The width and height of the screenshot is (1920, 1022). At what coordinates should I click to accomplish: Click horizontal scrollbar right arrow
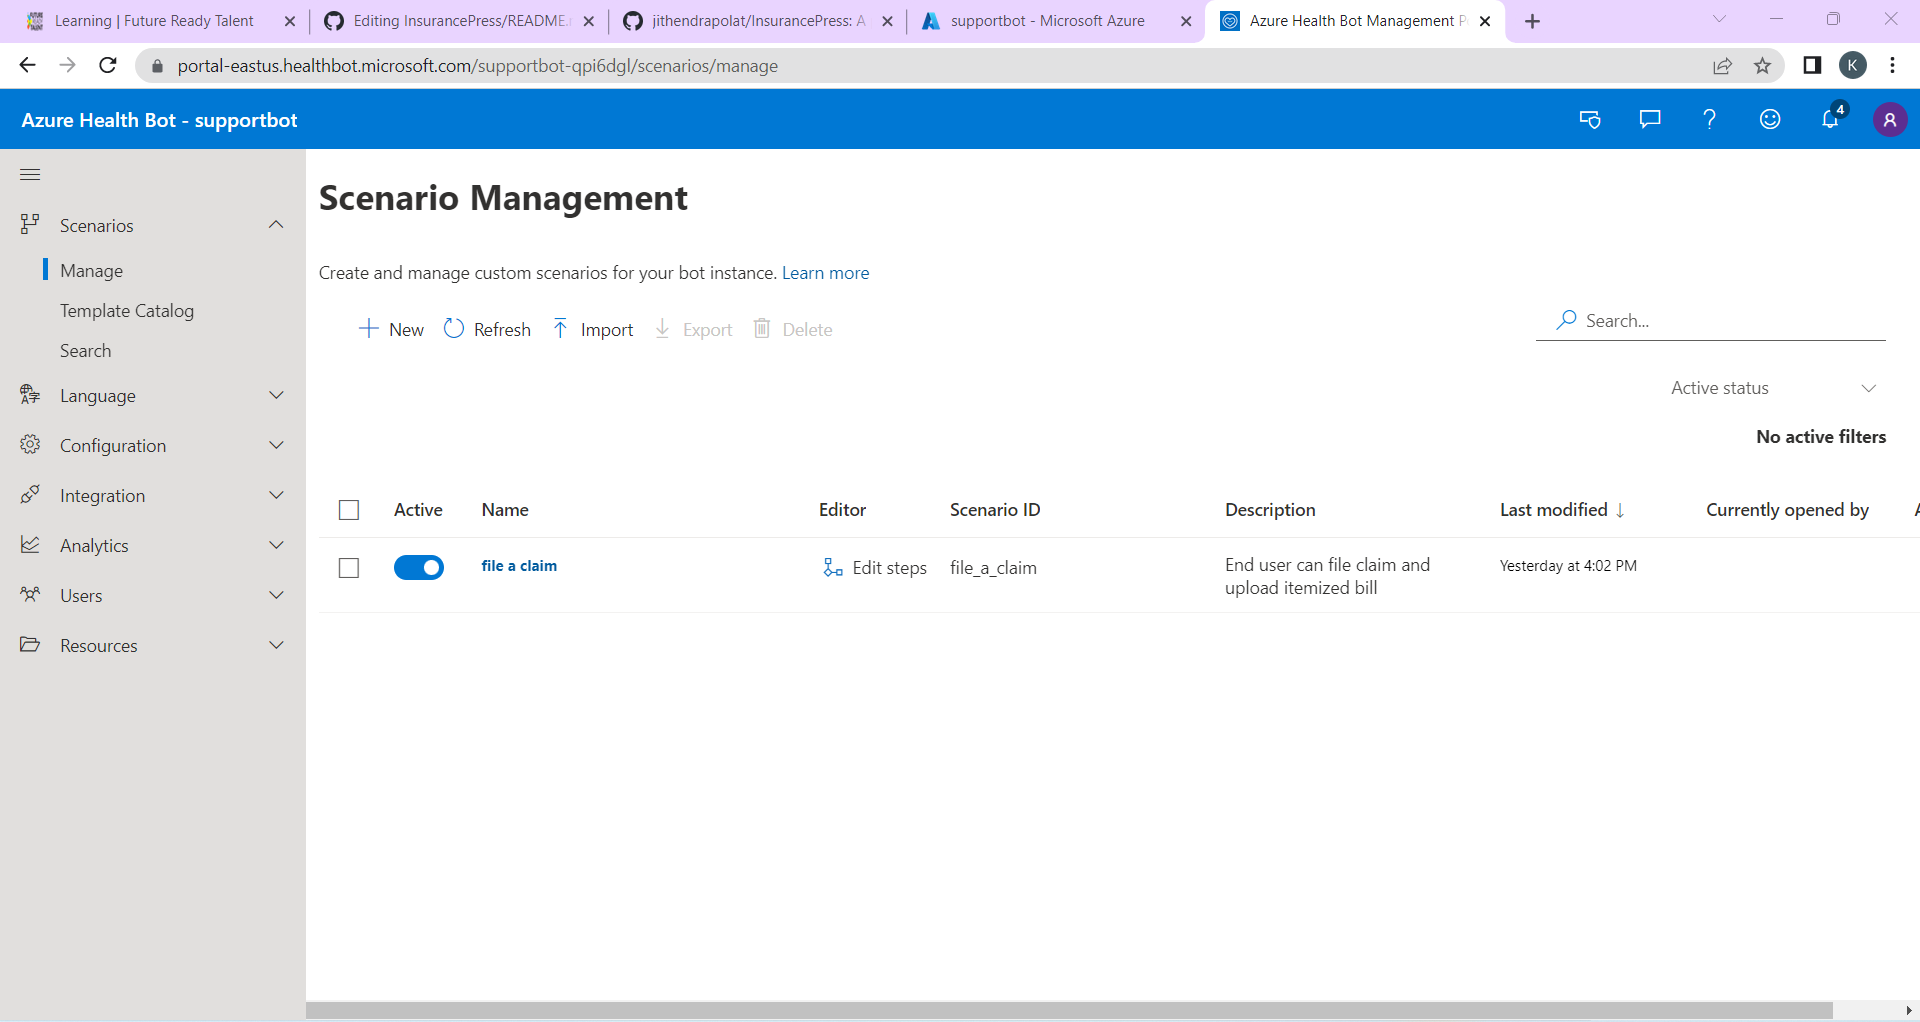click(x=1909, y=1011)
